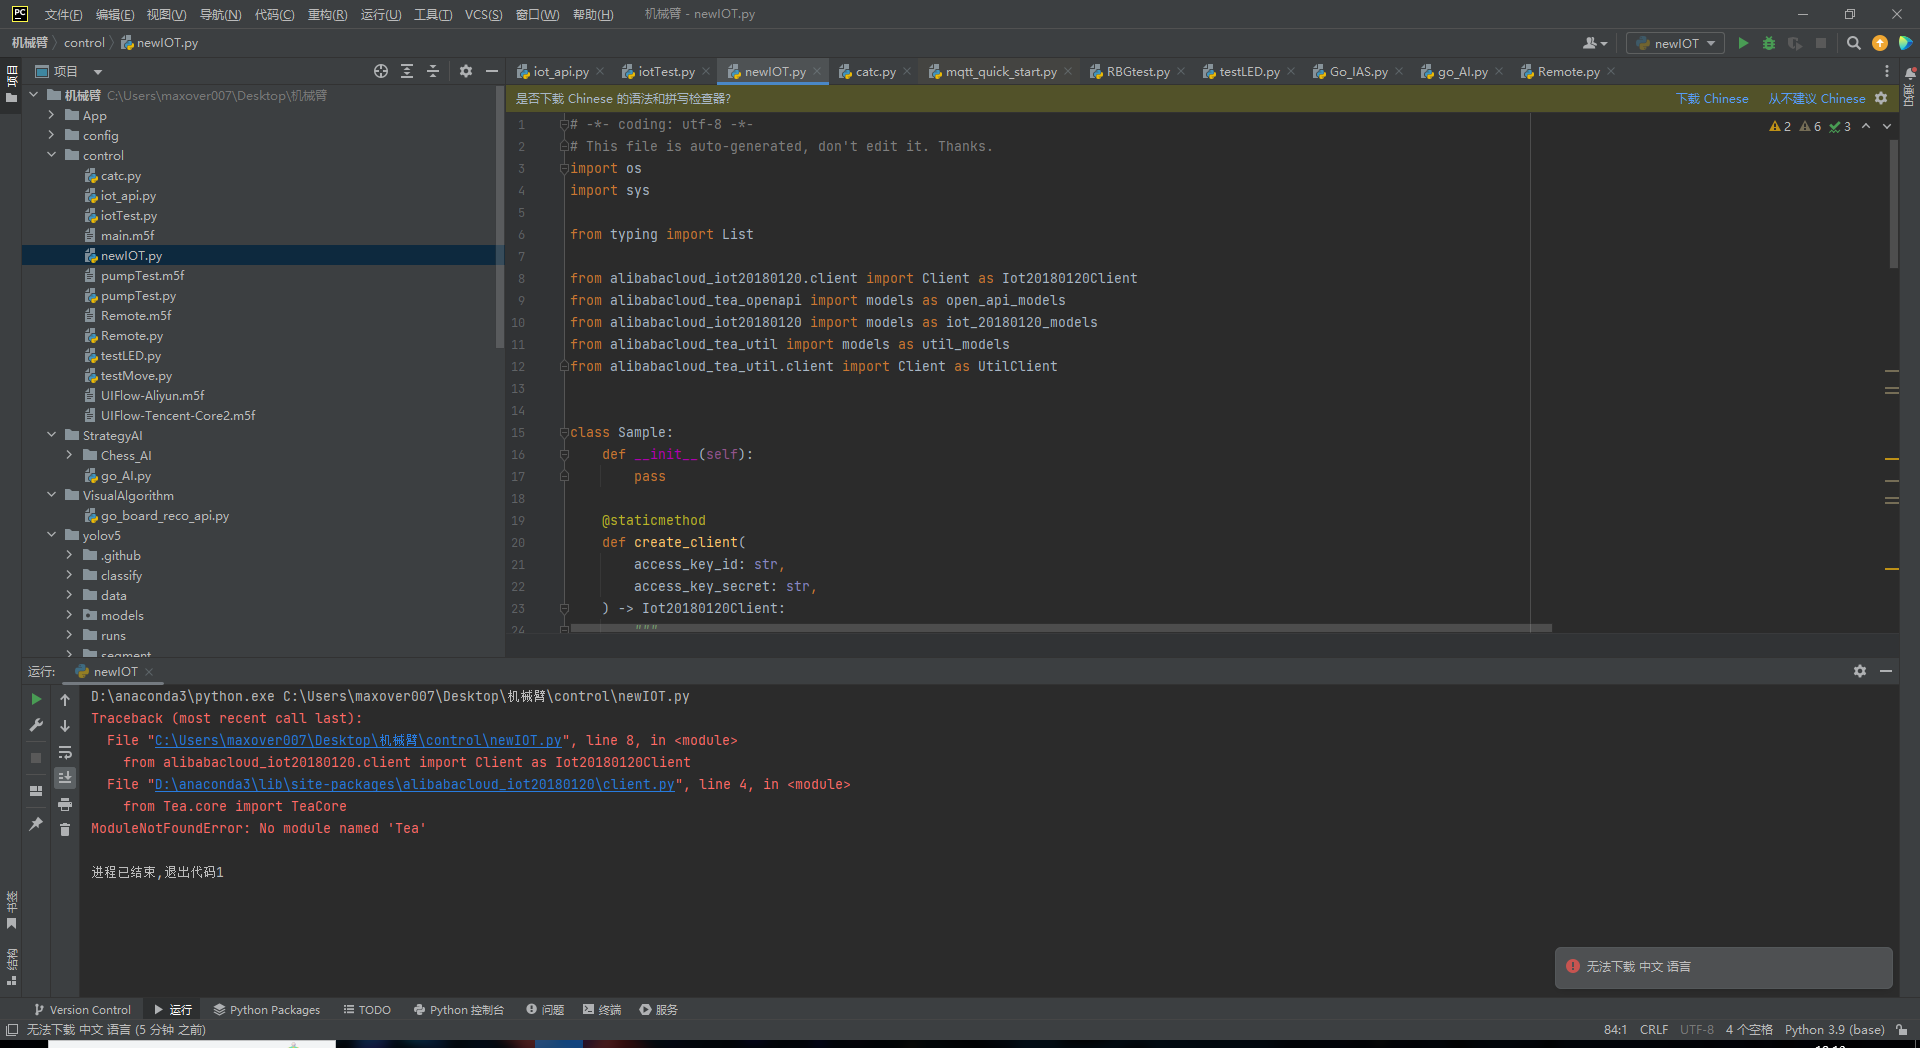Toggle tool window bars icon in status bar

[11, 1029]
